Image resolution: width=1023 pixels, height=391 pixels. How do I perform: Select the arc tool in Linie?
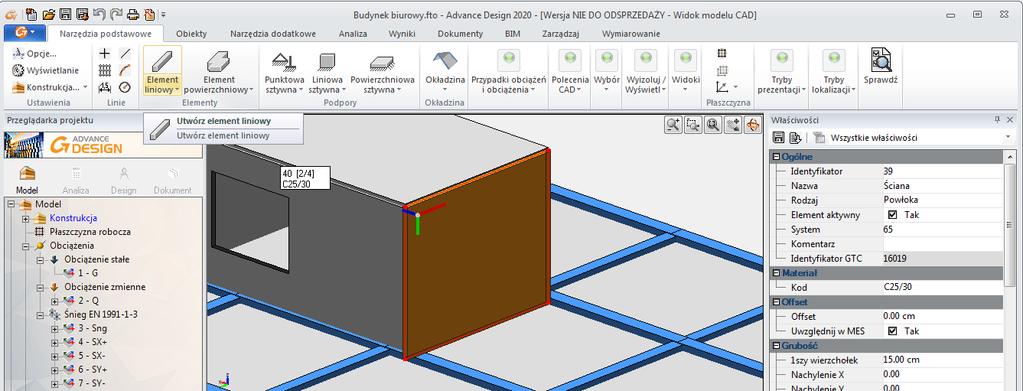point(125,70)
